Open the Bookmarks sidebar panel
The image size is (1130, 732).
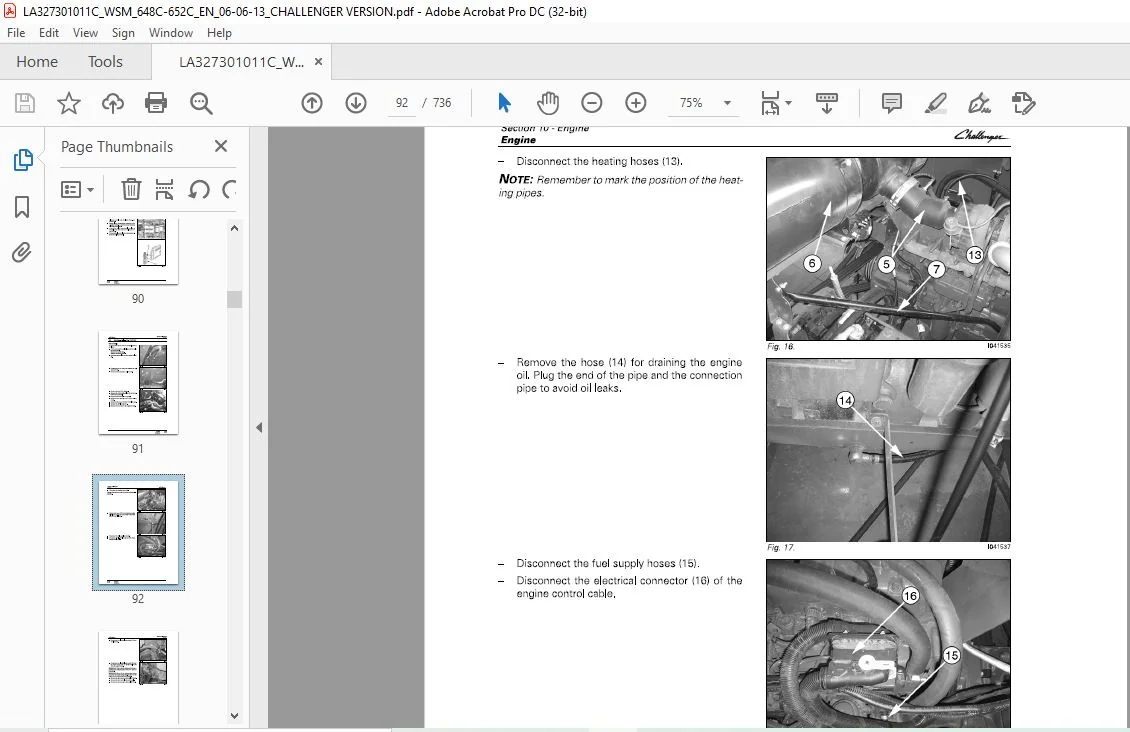(22, 207)
